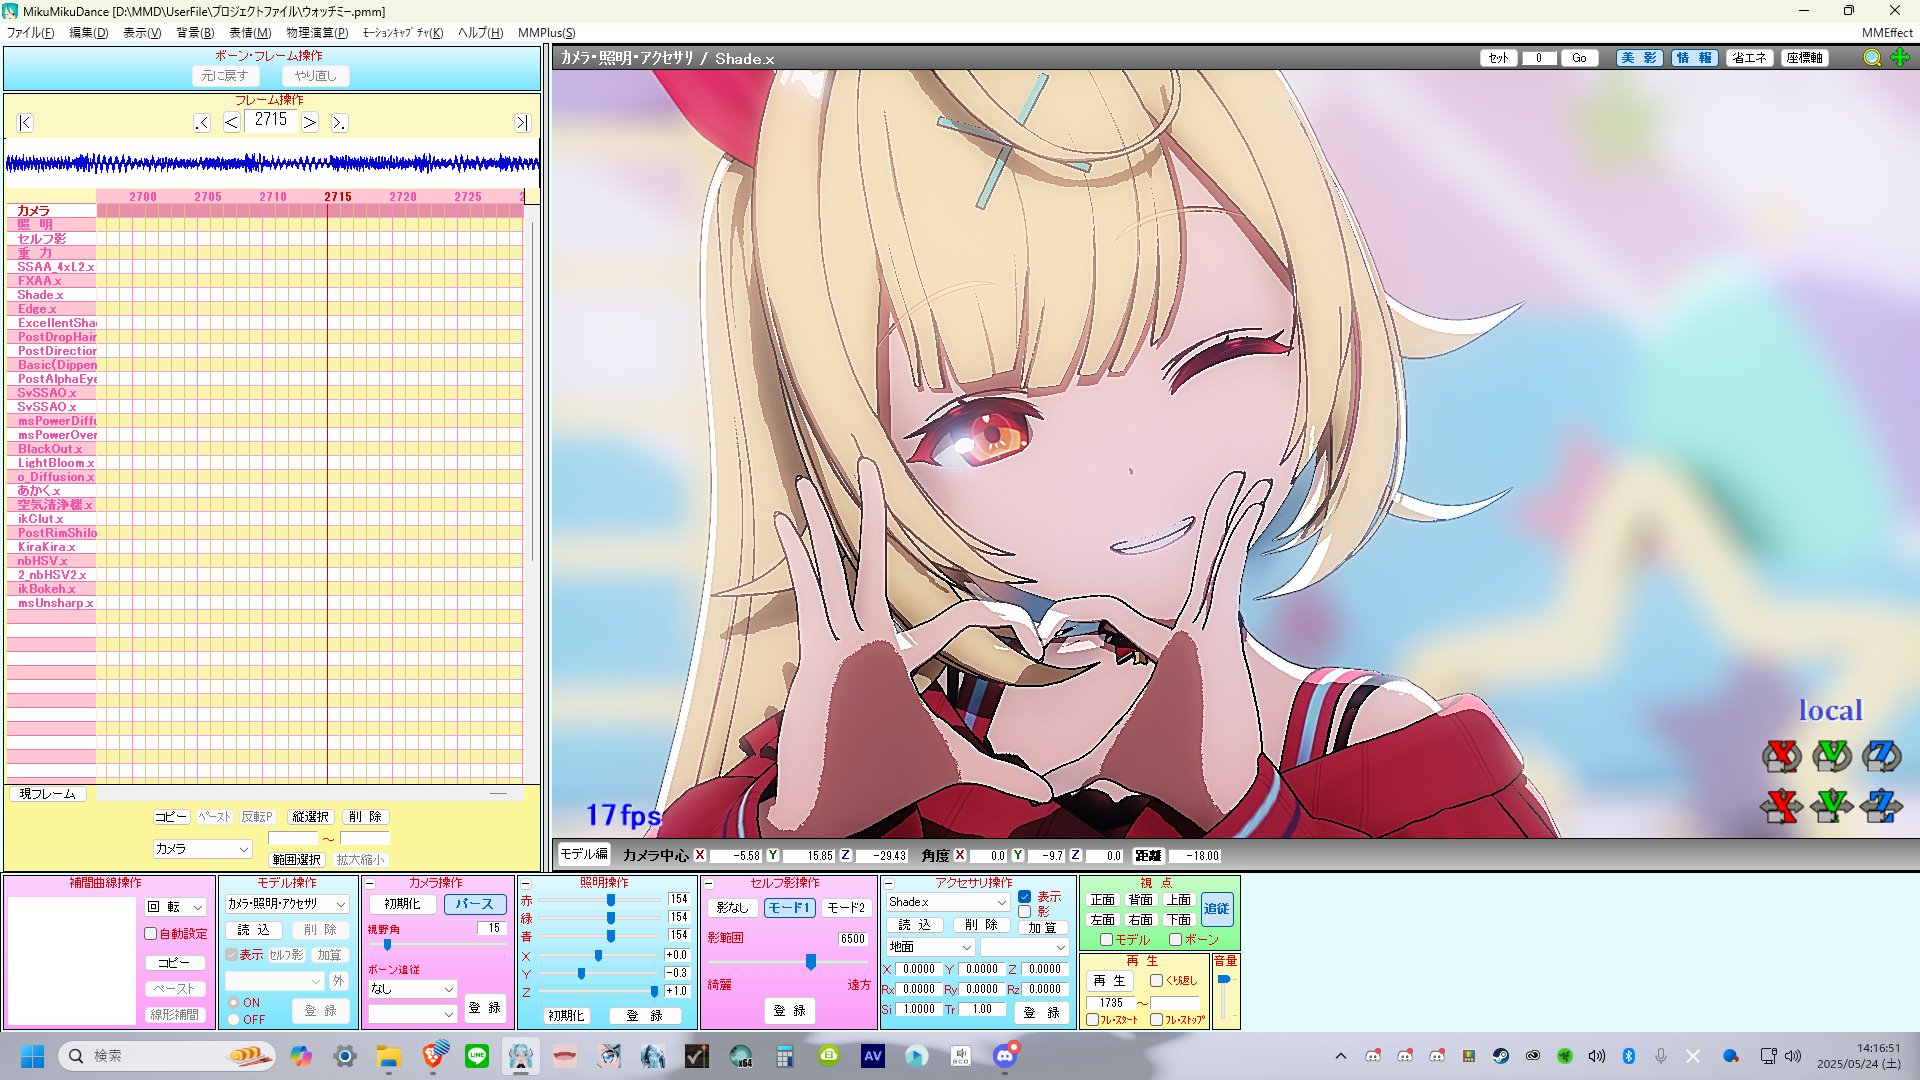Open Windows Start menu
This screenshot has height=1080, width=1920.
point(32,1056)
